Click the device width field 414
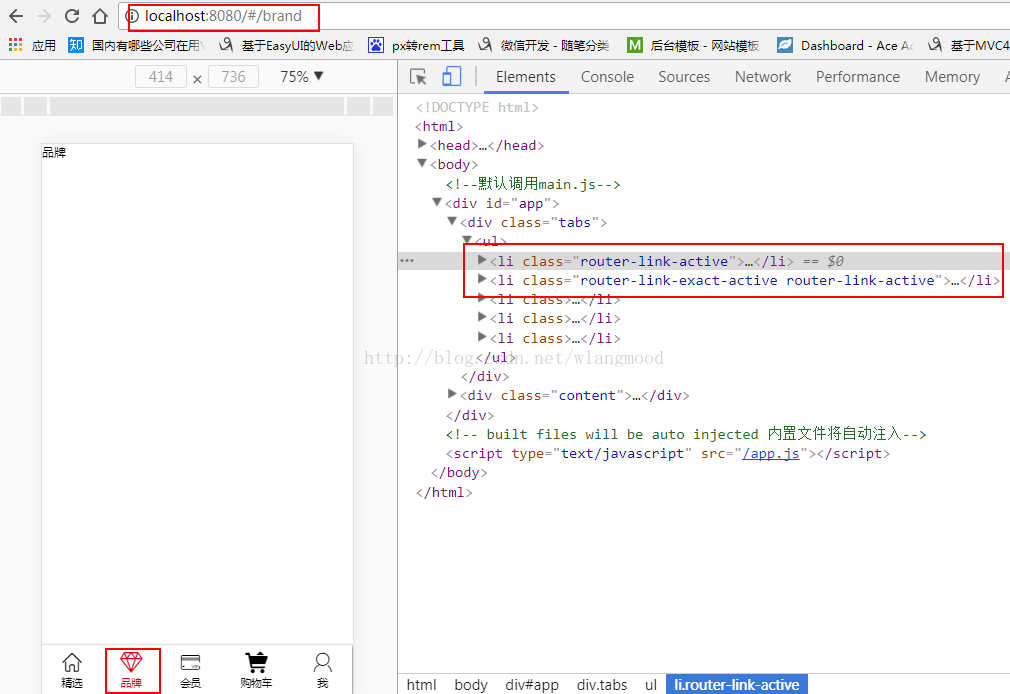Screen dimensions: 1010x694 [161, 77]
